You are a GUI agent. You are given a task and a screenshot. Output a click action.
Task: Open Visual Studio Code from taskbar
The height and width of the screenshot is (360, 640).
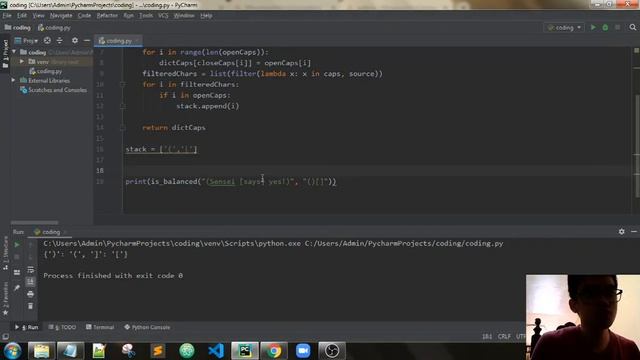pos(216,351)
